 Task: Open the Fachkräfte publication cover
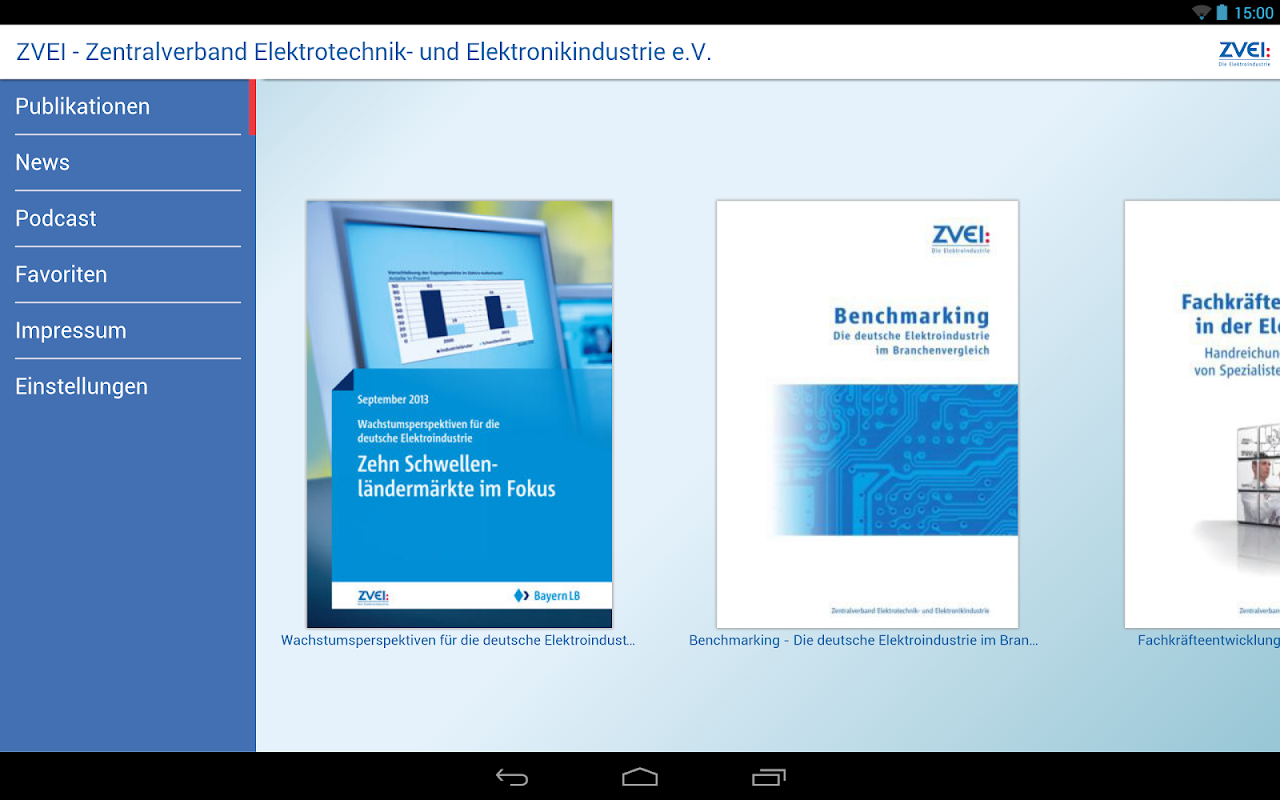tap(1202, 414)
